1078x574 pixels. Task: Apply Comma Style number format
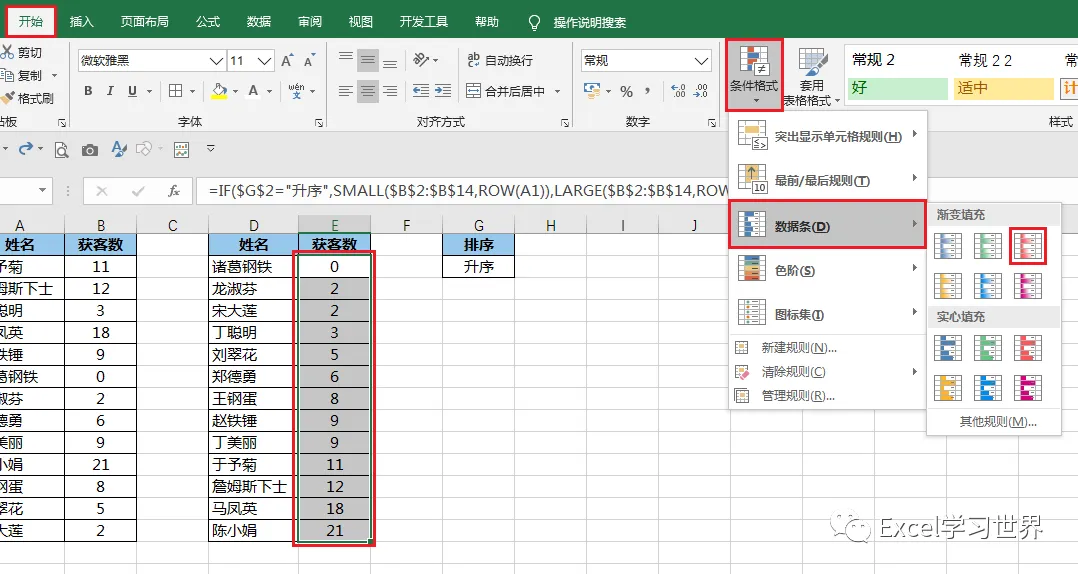pyautogui.click(x=648, y=91)
